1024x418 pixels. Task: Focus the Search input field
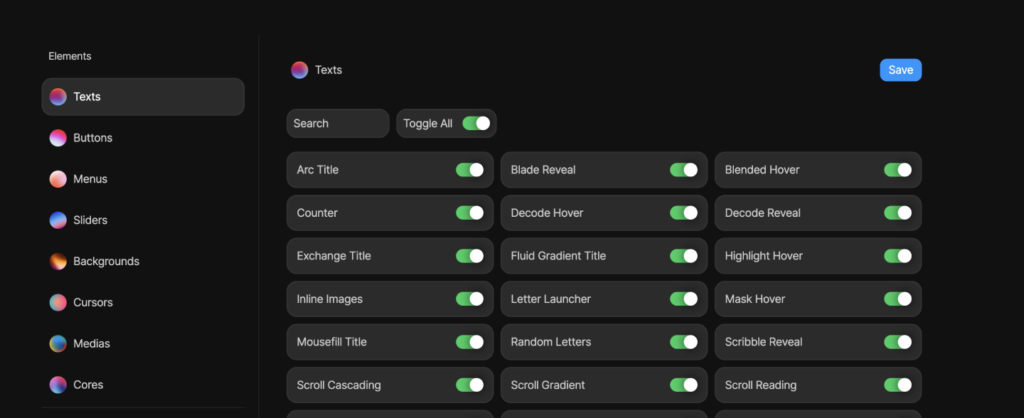click(x=337, y=123)
